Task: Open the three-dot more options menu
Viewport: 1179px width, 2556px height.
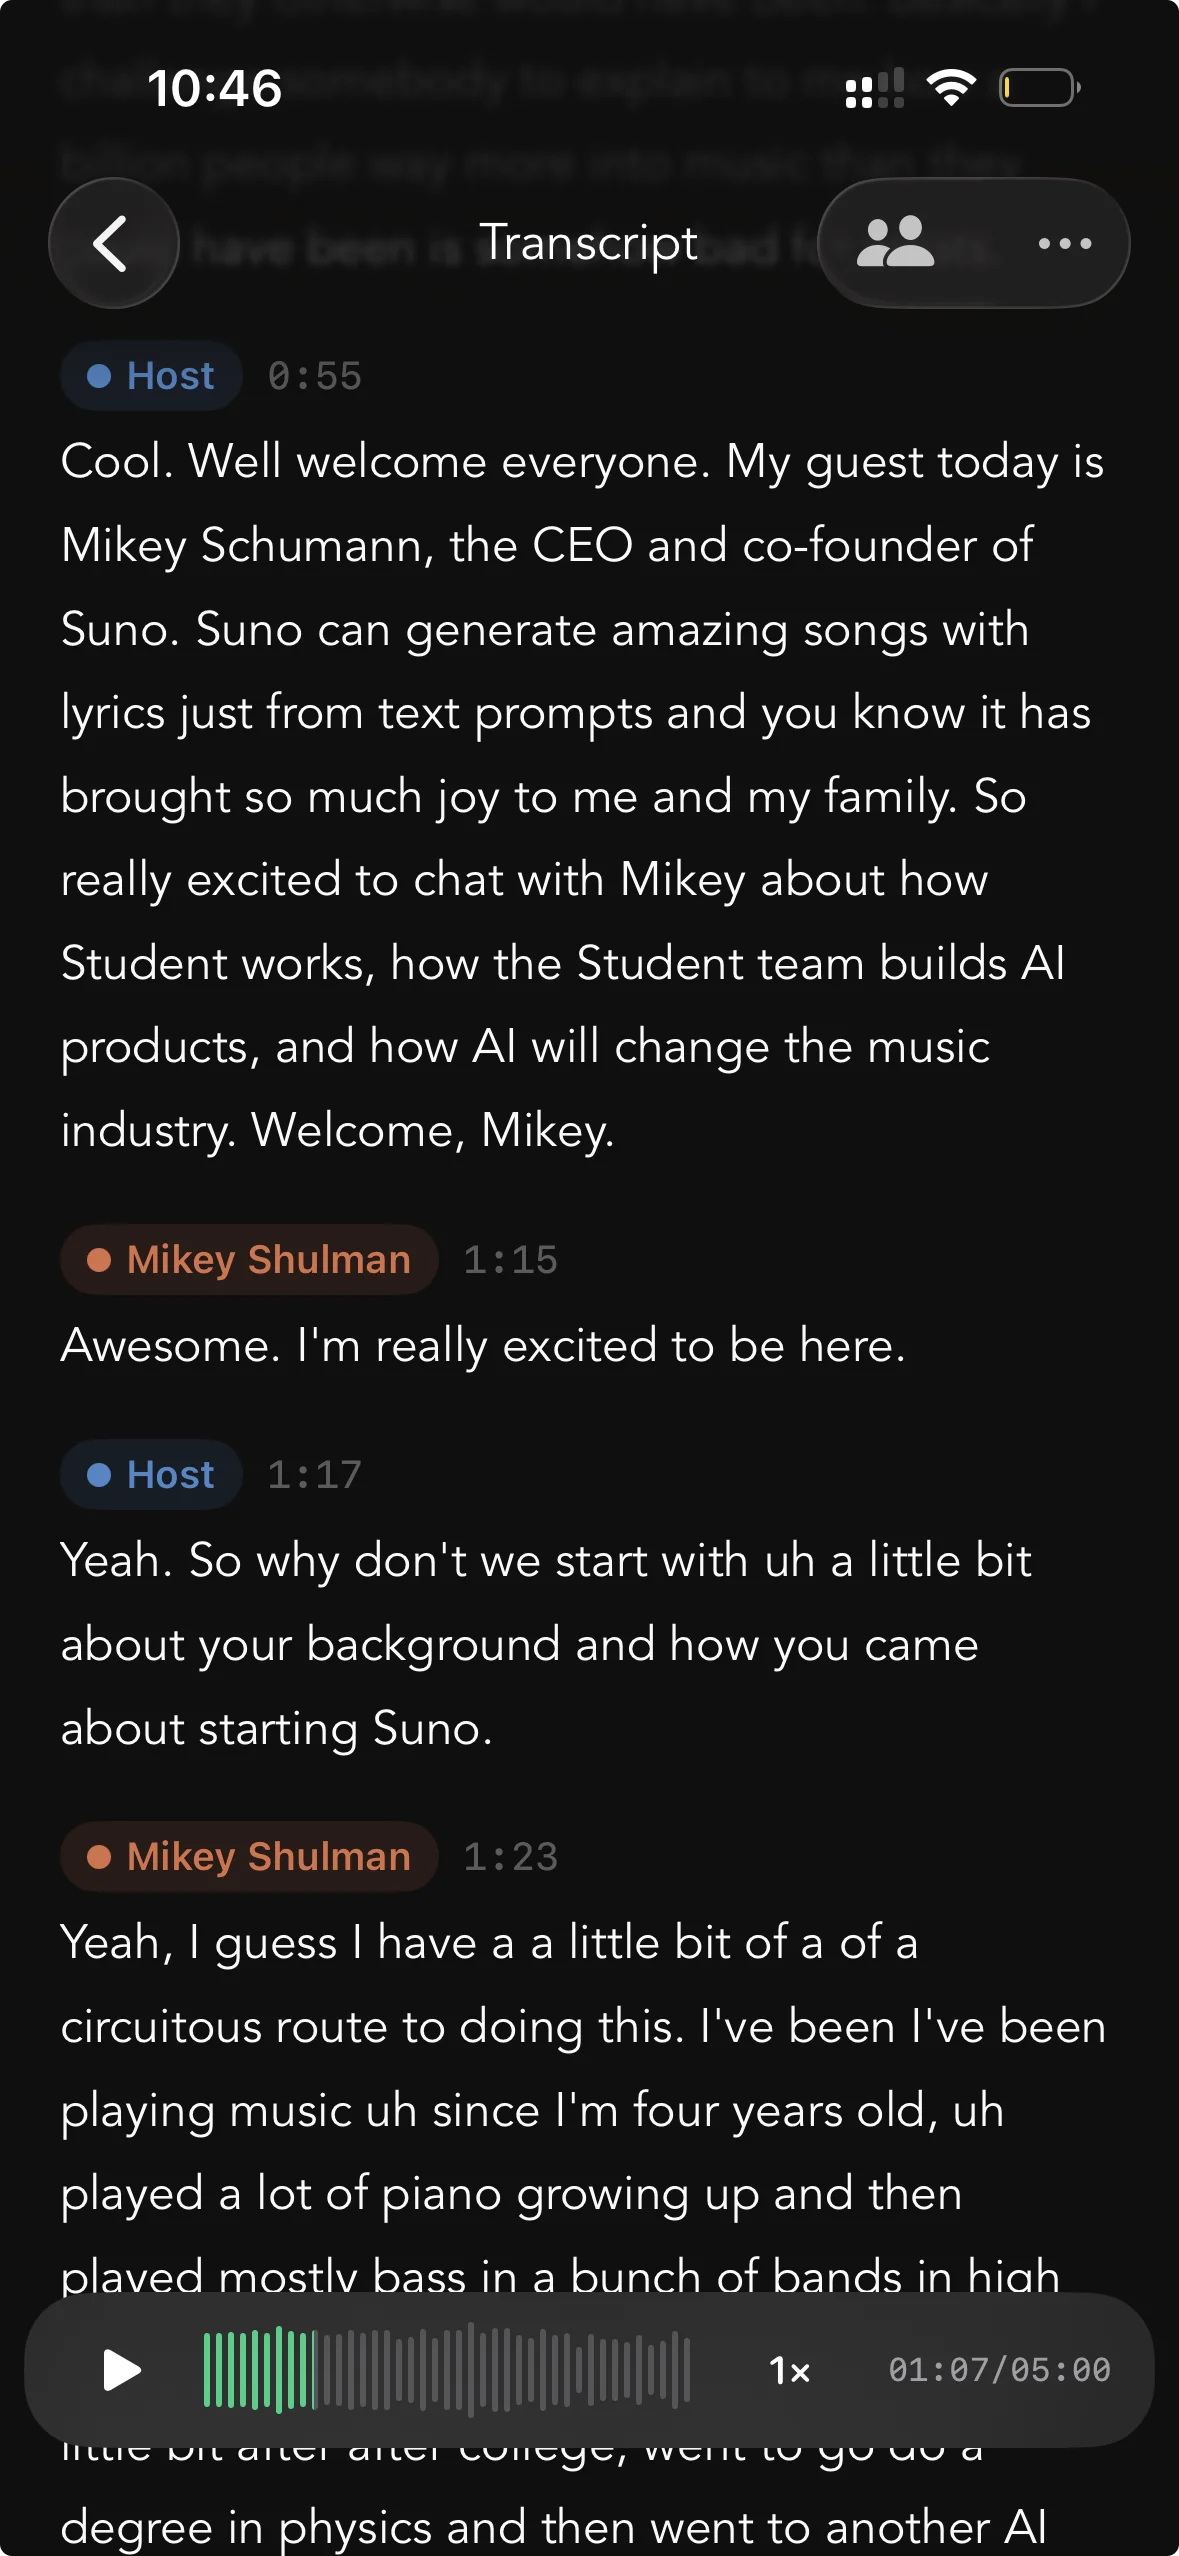Action: [x=1064, y=243]
